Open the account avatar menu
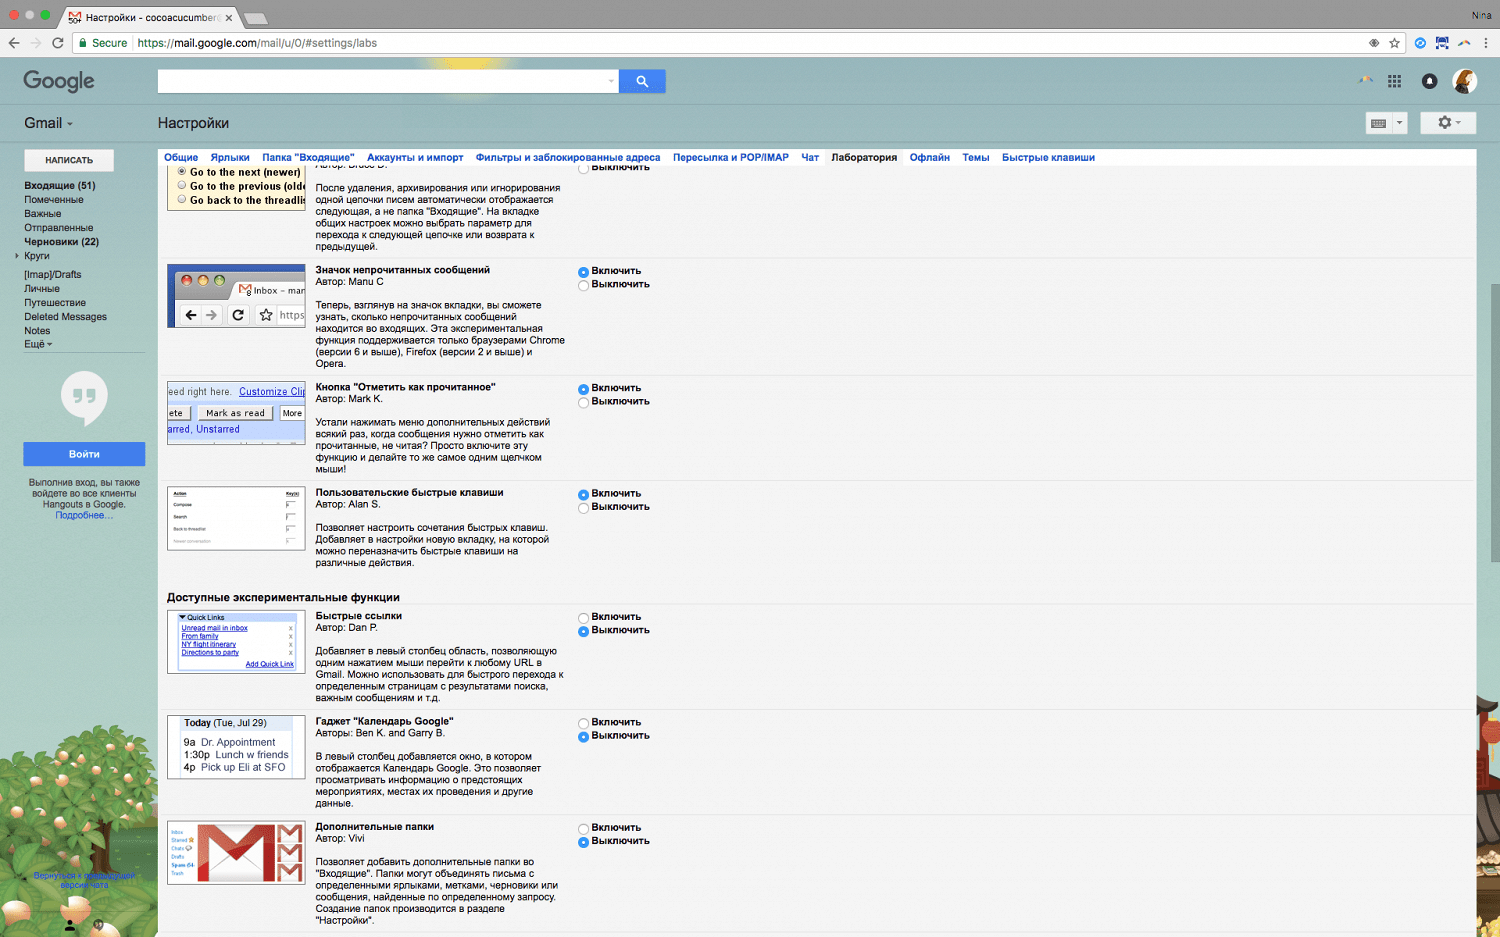 pos(1465,81)
